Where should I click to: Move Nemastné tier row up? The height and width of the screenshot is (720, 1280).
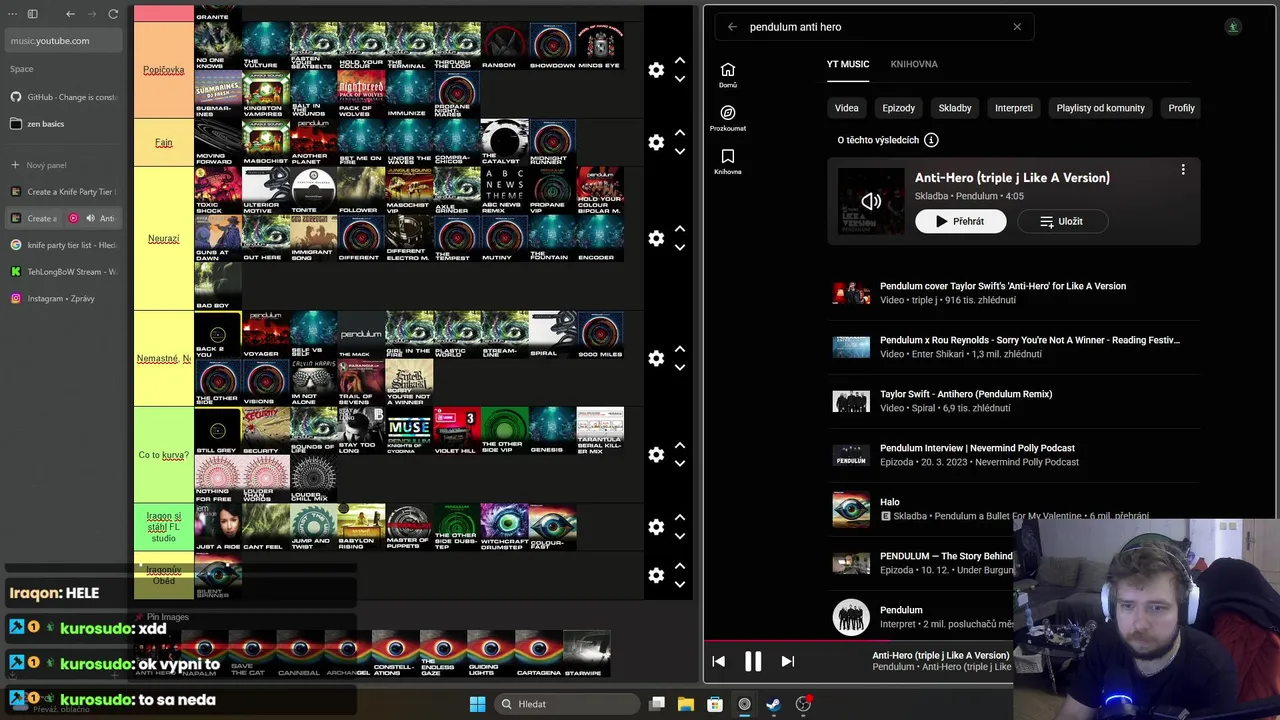(x=680, y=349)
